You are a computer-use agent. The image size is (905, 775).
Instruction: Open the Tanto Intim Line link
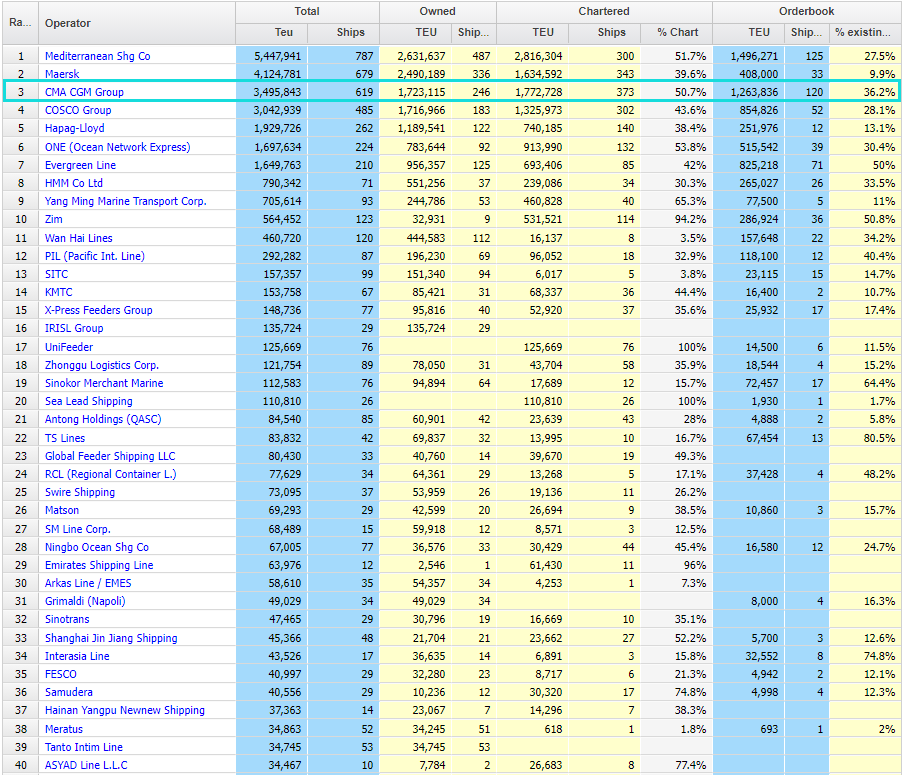pos(84,747)
